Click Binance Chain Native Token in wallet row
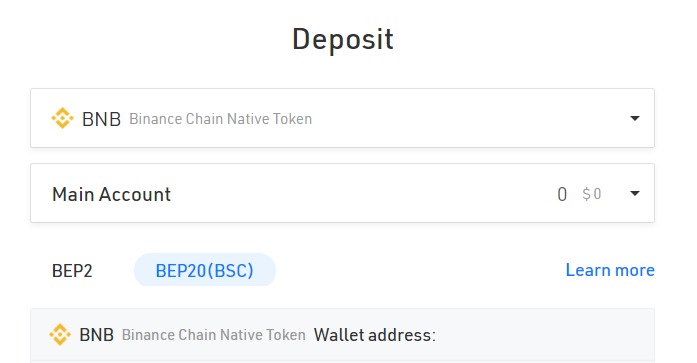This screenshot has height=363, width=697. click(213, 335)
